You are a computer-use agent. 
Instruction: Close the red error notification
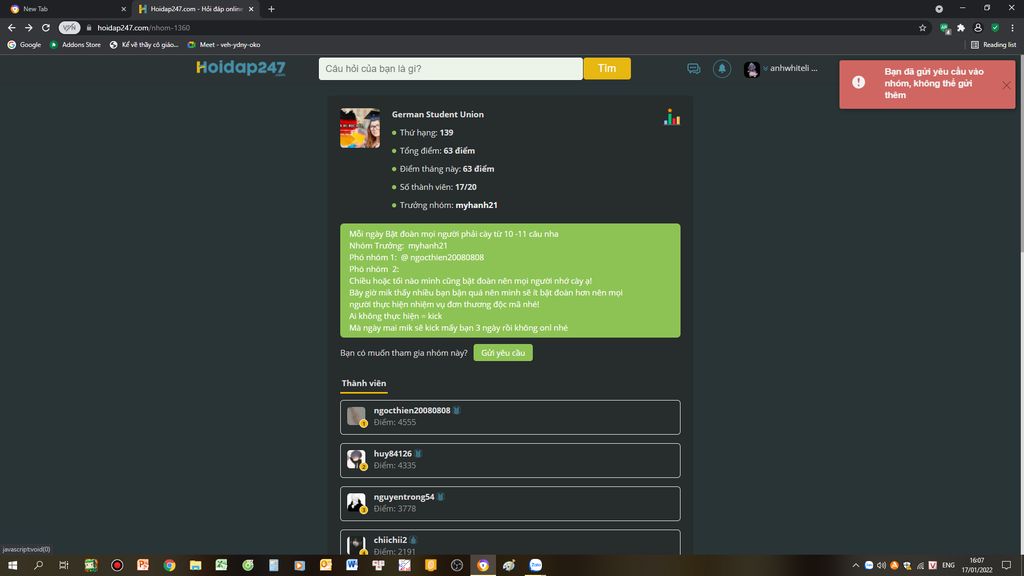click(x=1006, y=85)
